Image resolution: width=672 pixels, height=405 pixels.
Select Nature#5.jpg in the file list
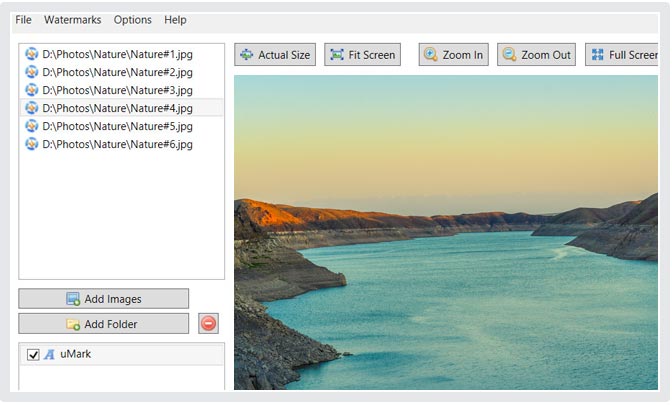coord(117,126)
